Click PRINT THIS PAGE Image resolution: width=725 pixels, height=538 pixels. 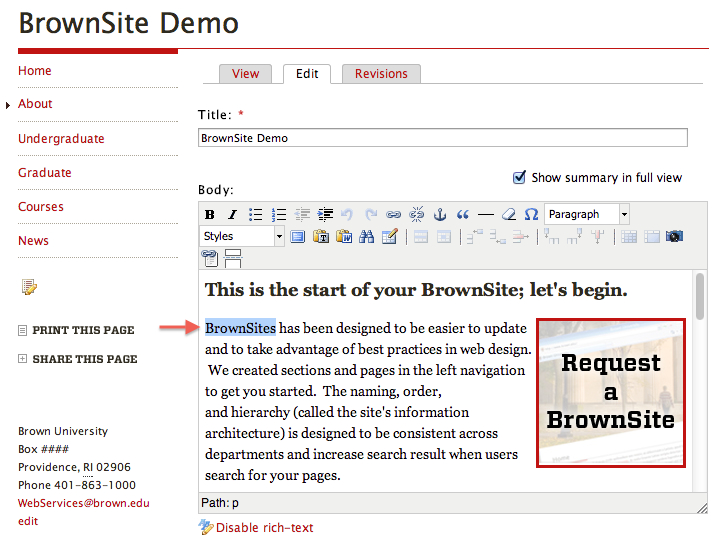[x=83, y=330]
